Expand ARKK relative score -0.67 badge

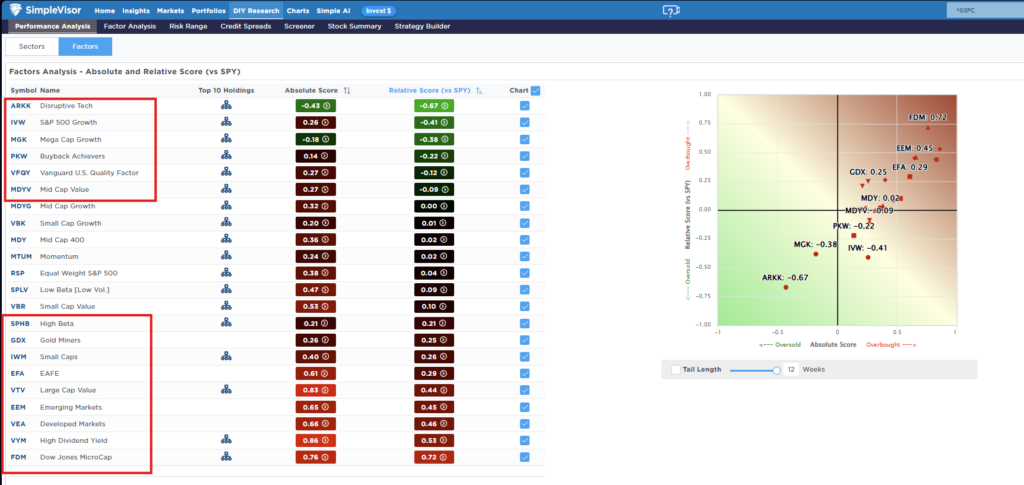coord(434,106)
